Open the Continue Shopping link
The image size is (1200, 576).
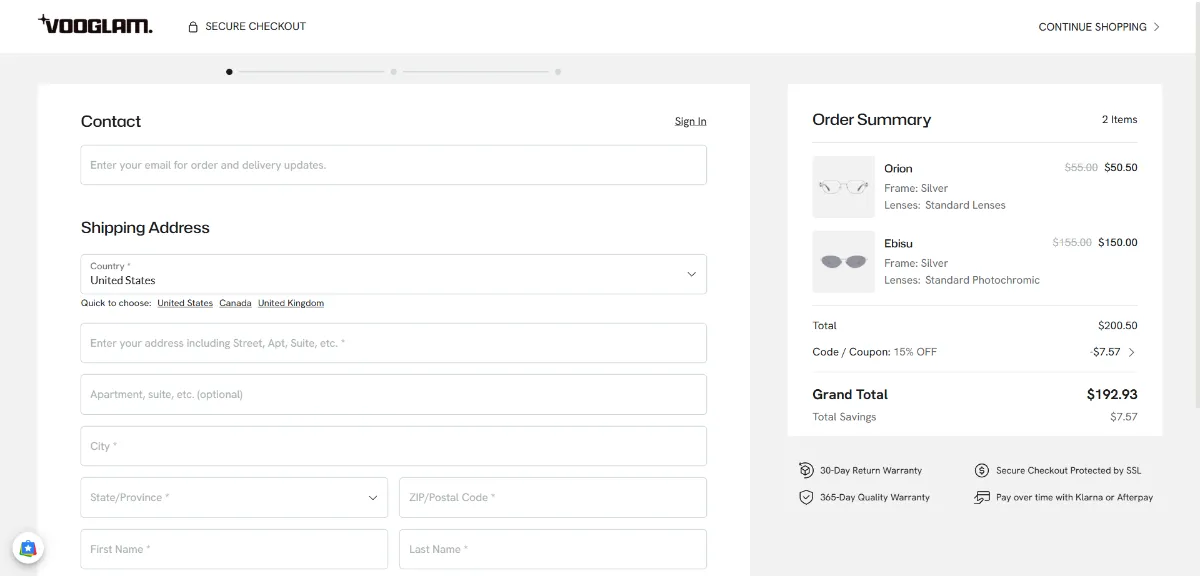click(1099, 27)
